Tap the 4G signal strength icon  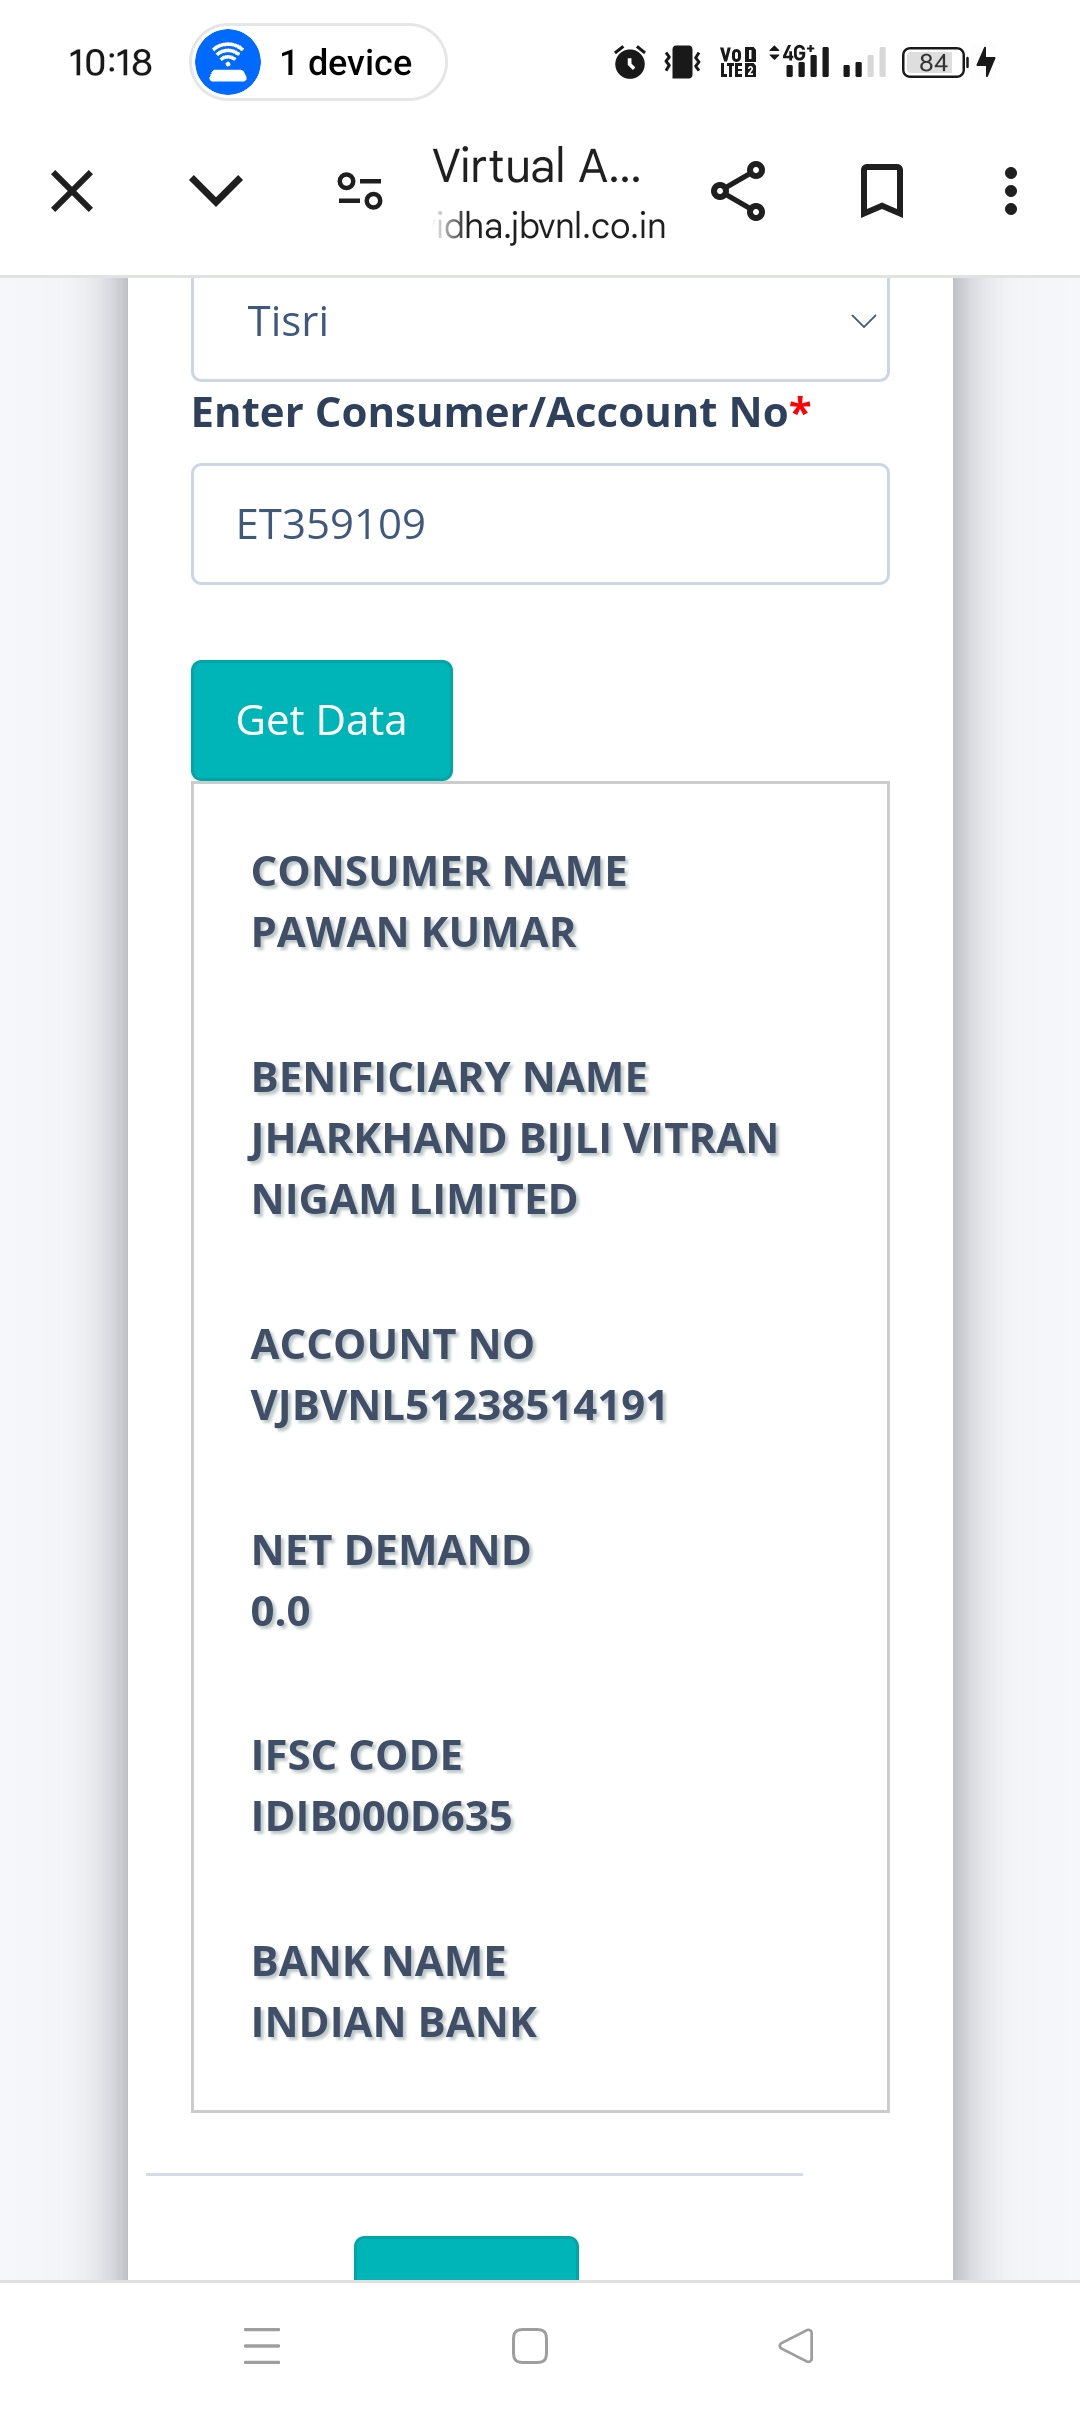tap(800, 61)
